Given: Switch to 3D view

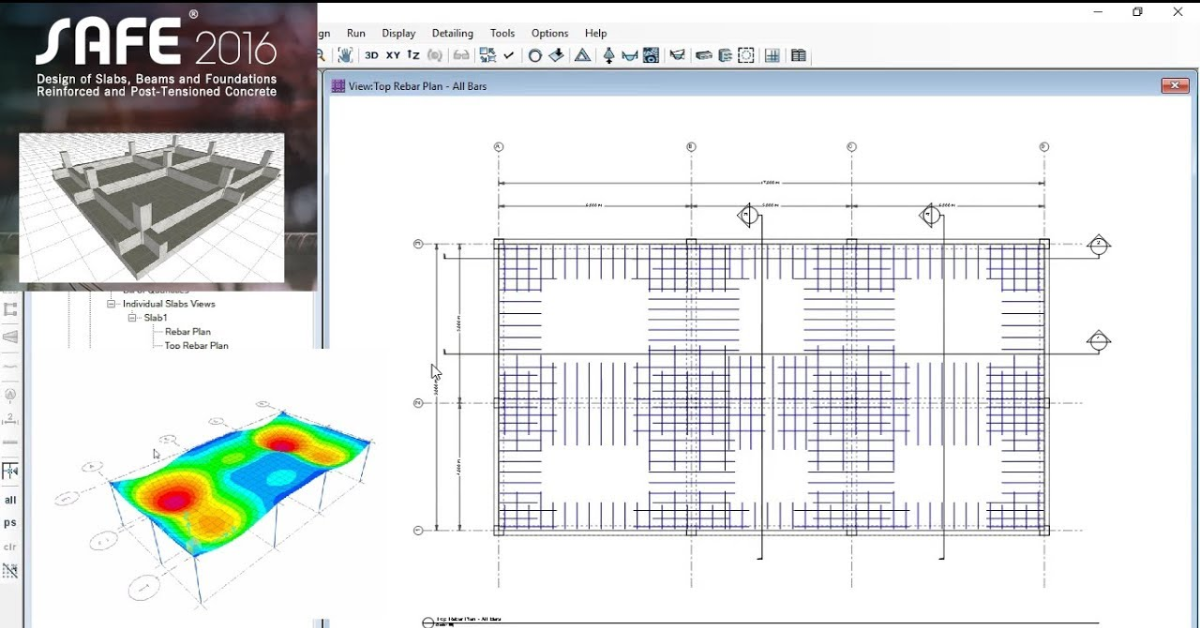Looking at the screenshot, I should [x=370, y=55].
